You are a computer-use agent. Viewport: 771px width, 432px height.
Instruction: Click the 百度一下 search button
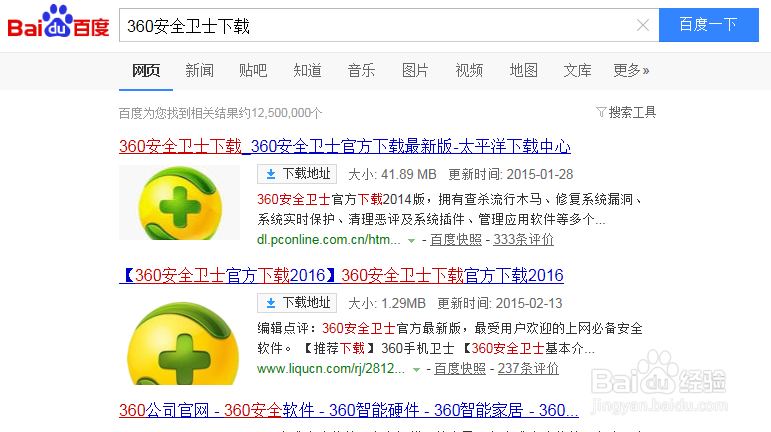pos(709,25)
